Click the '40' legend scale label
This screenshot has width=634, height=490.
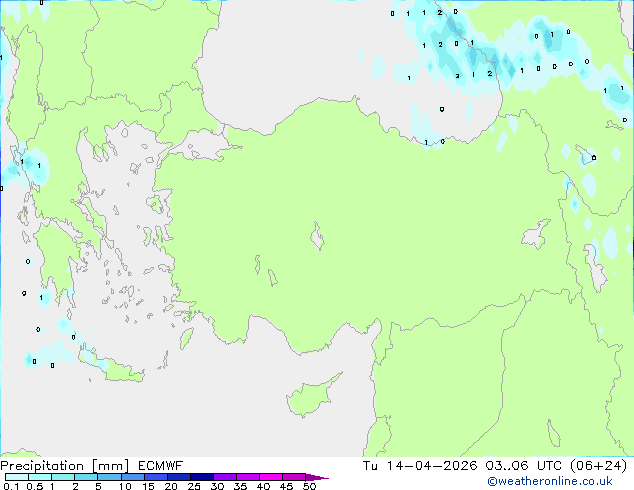[x=263, y=486]
